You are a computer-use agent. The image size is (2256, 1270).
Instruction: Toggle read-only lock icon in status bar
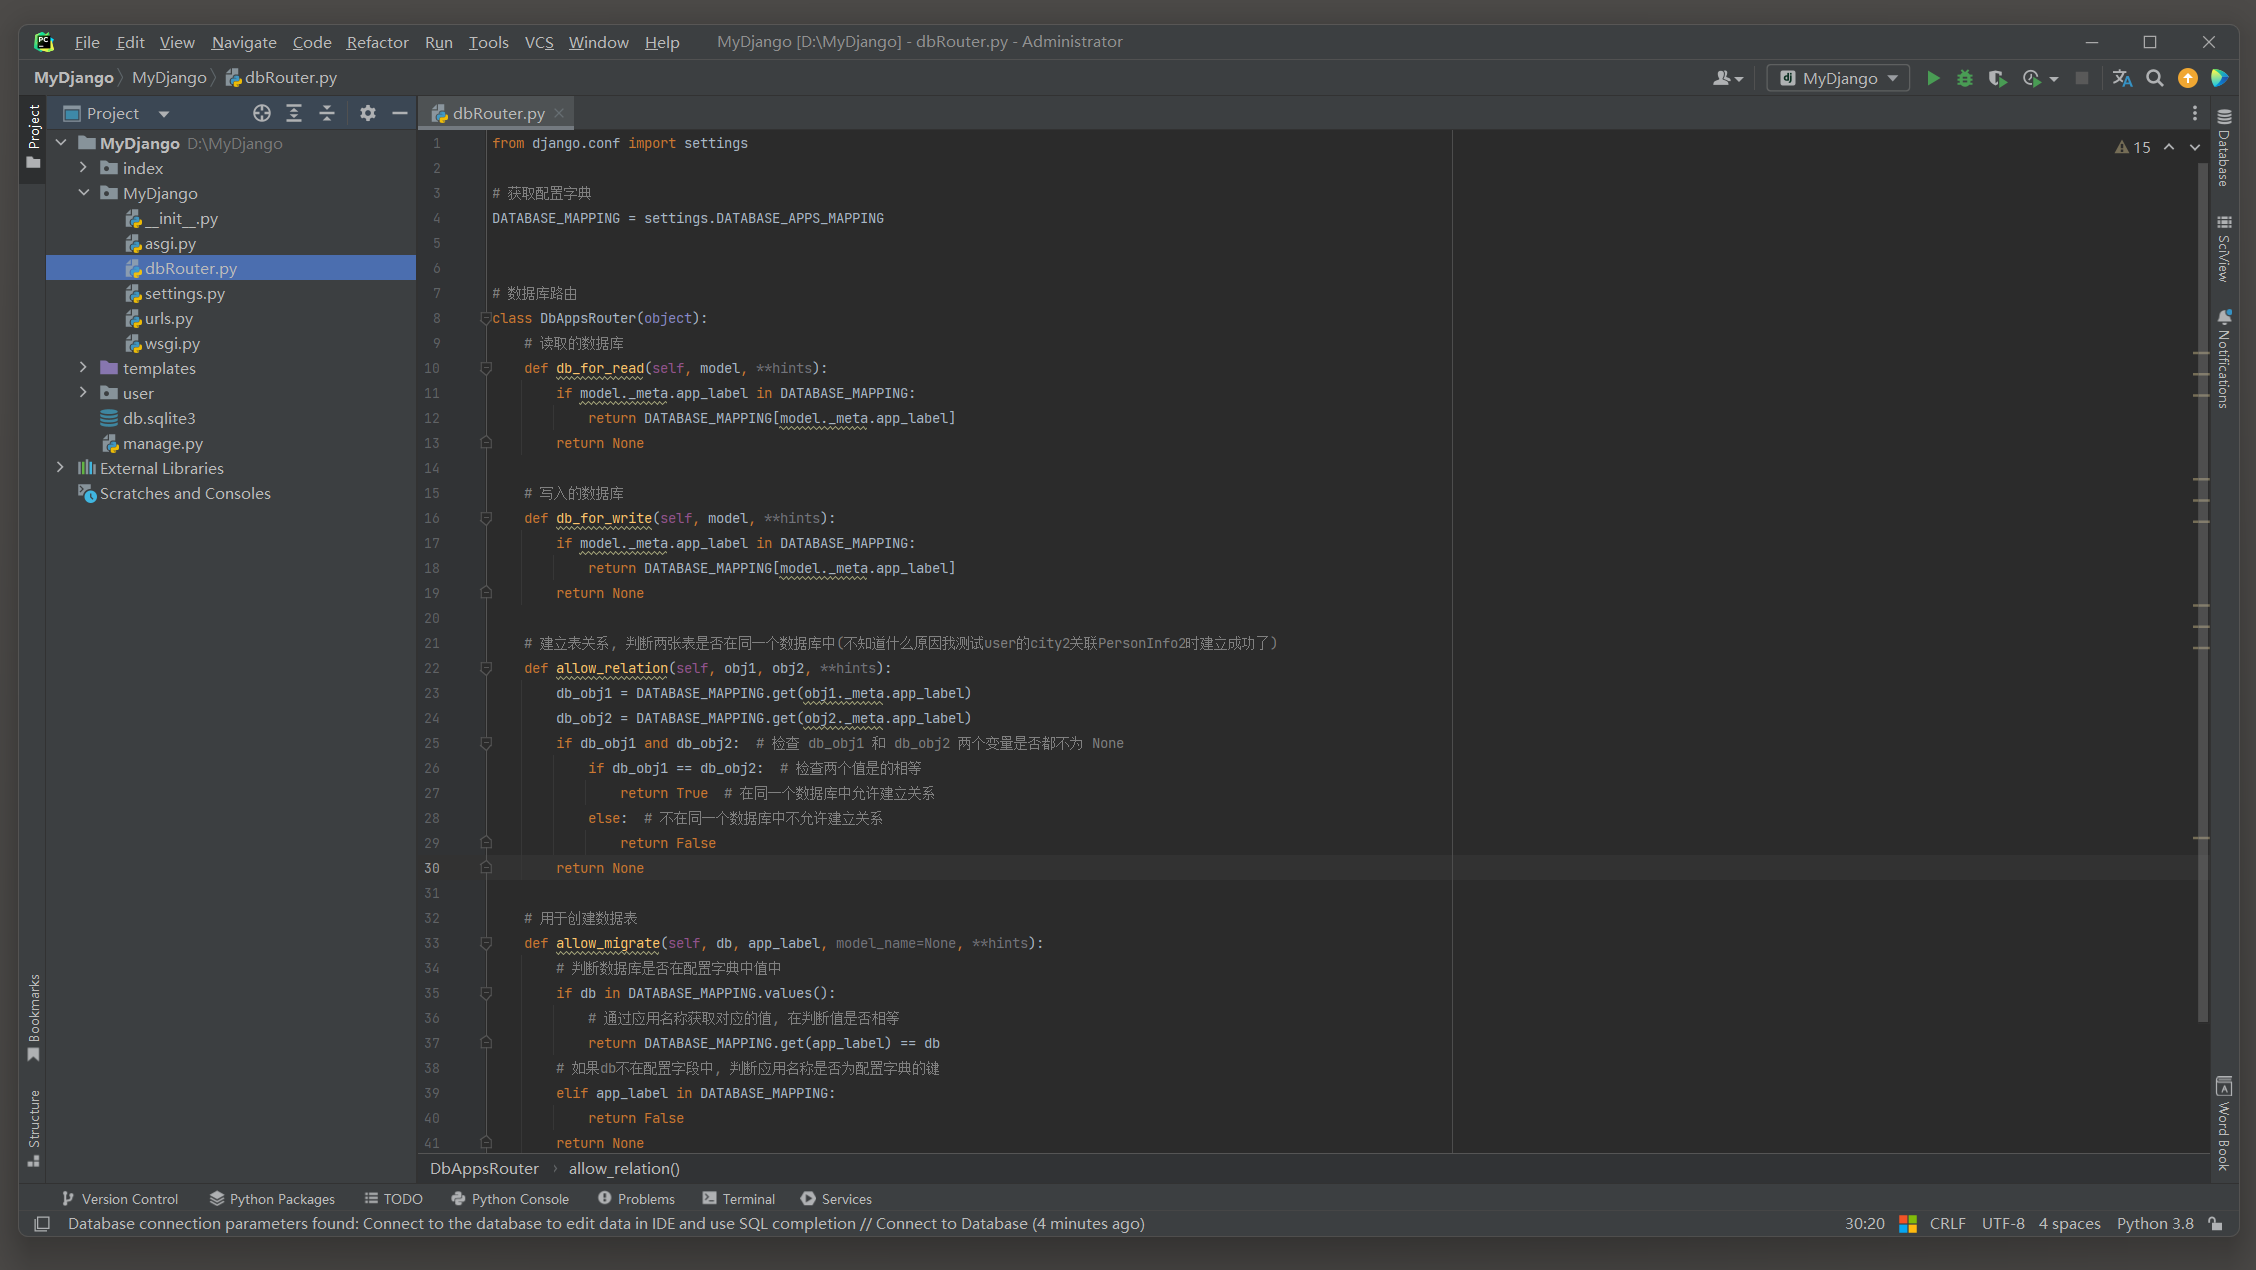(2216, 1224)
